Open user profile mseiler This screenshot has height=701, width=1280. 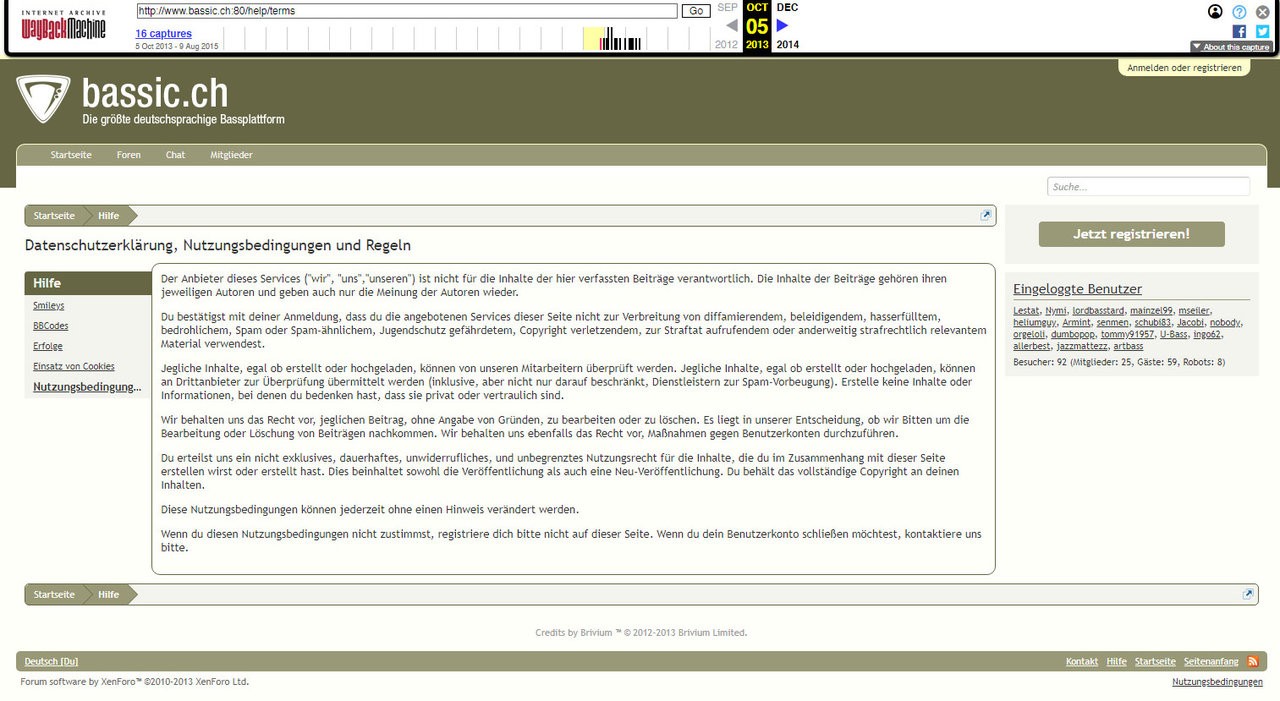(1194, 311)
